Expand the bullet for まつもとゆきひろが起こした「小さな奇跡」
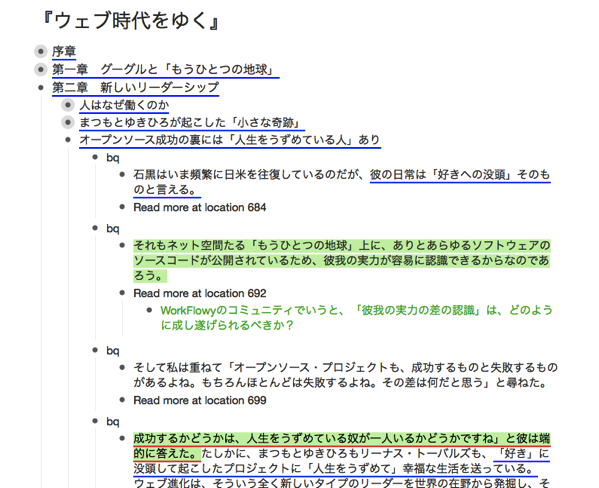Screen dimensions: 599x488 pyautogui.click(x=68, y=122)
